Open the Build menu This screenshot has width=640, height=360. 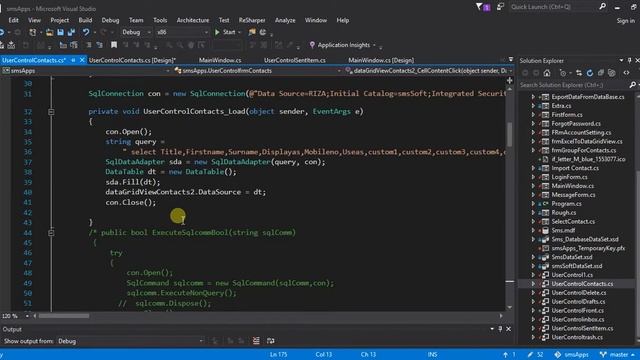85,20
